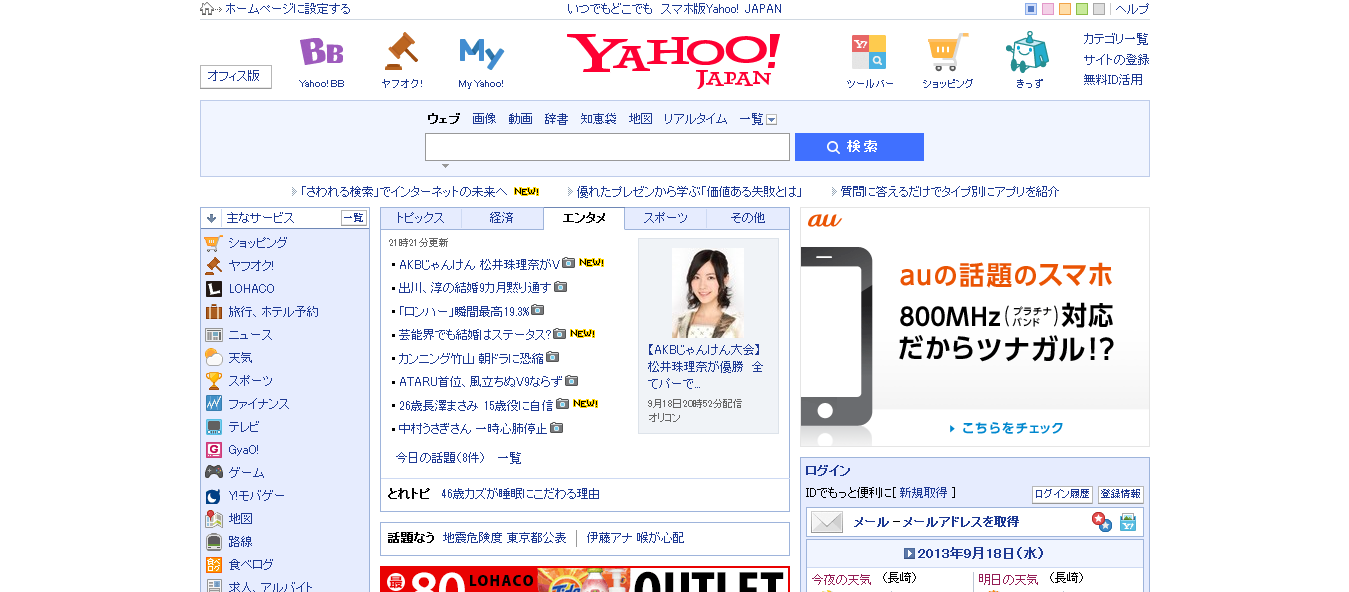Open the ショッピング cart icon in header
Viewport: 1349px width, 592px height.
(x=947, y=52)
